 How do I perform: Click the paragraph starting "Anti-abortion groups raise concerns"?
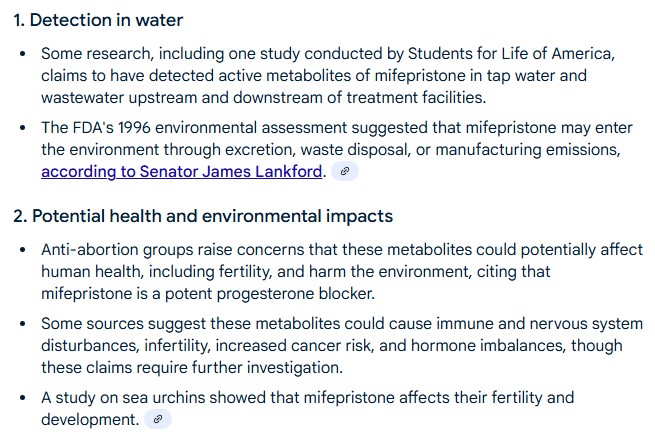(340, 270)
